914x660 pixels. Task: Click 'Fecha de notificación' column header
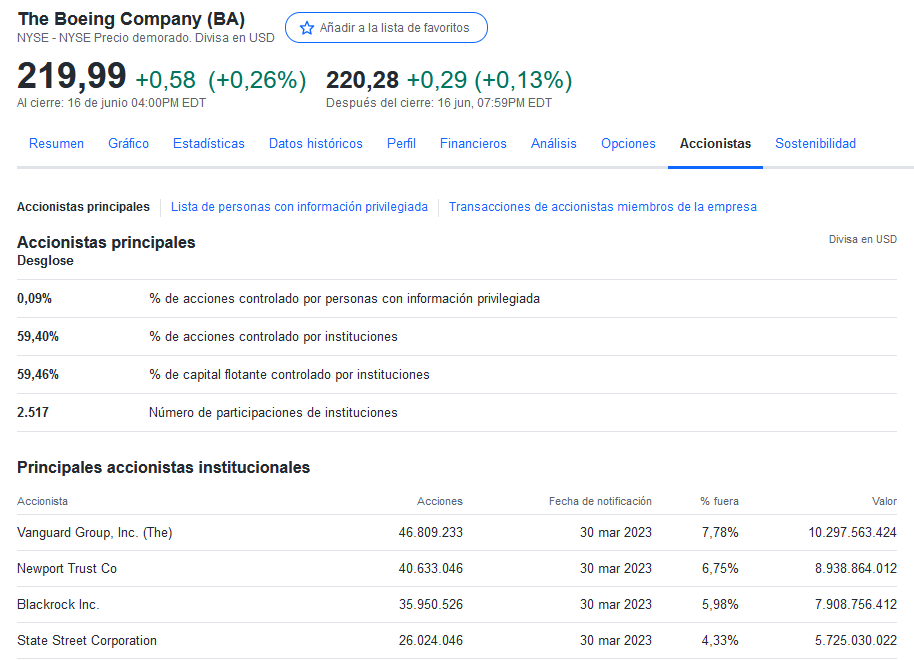coord(600,501)
